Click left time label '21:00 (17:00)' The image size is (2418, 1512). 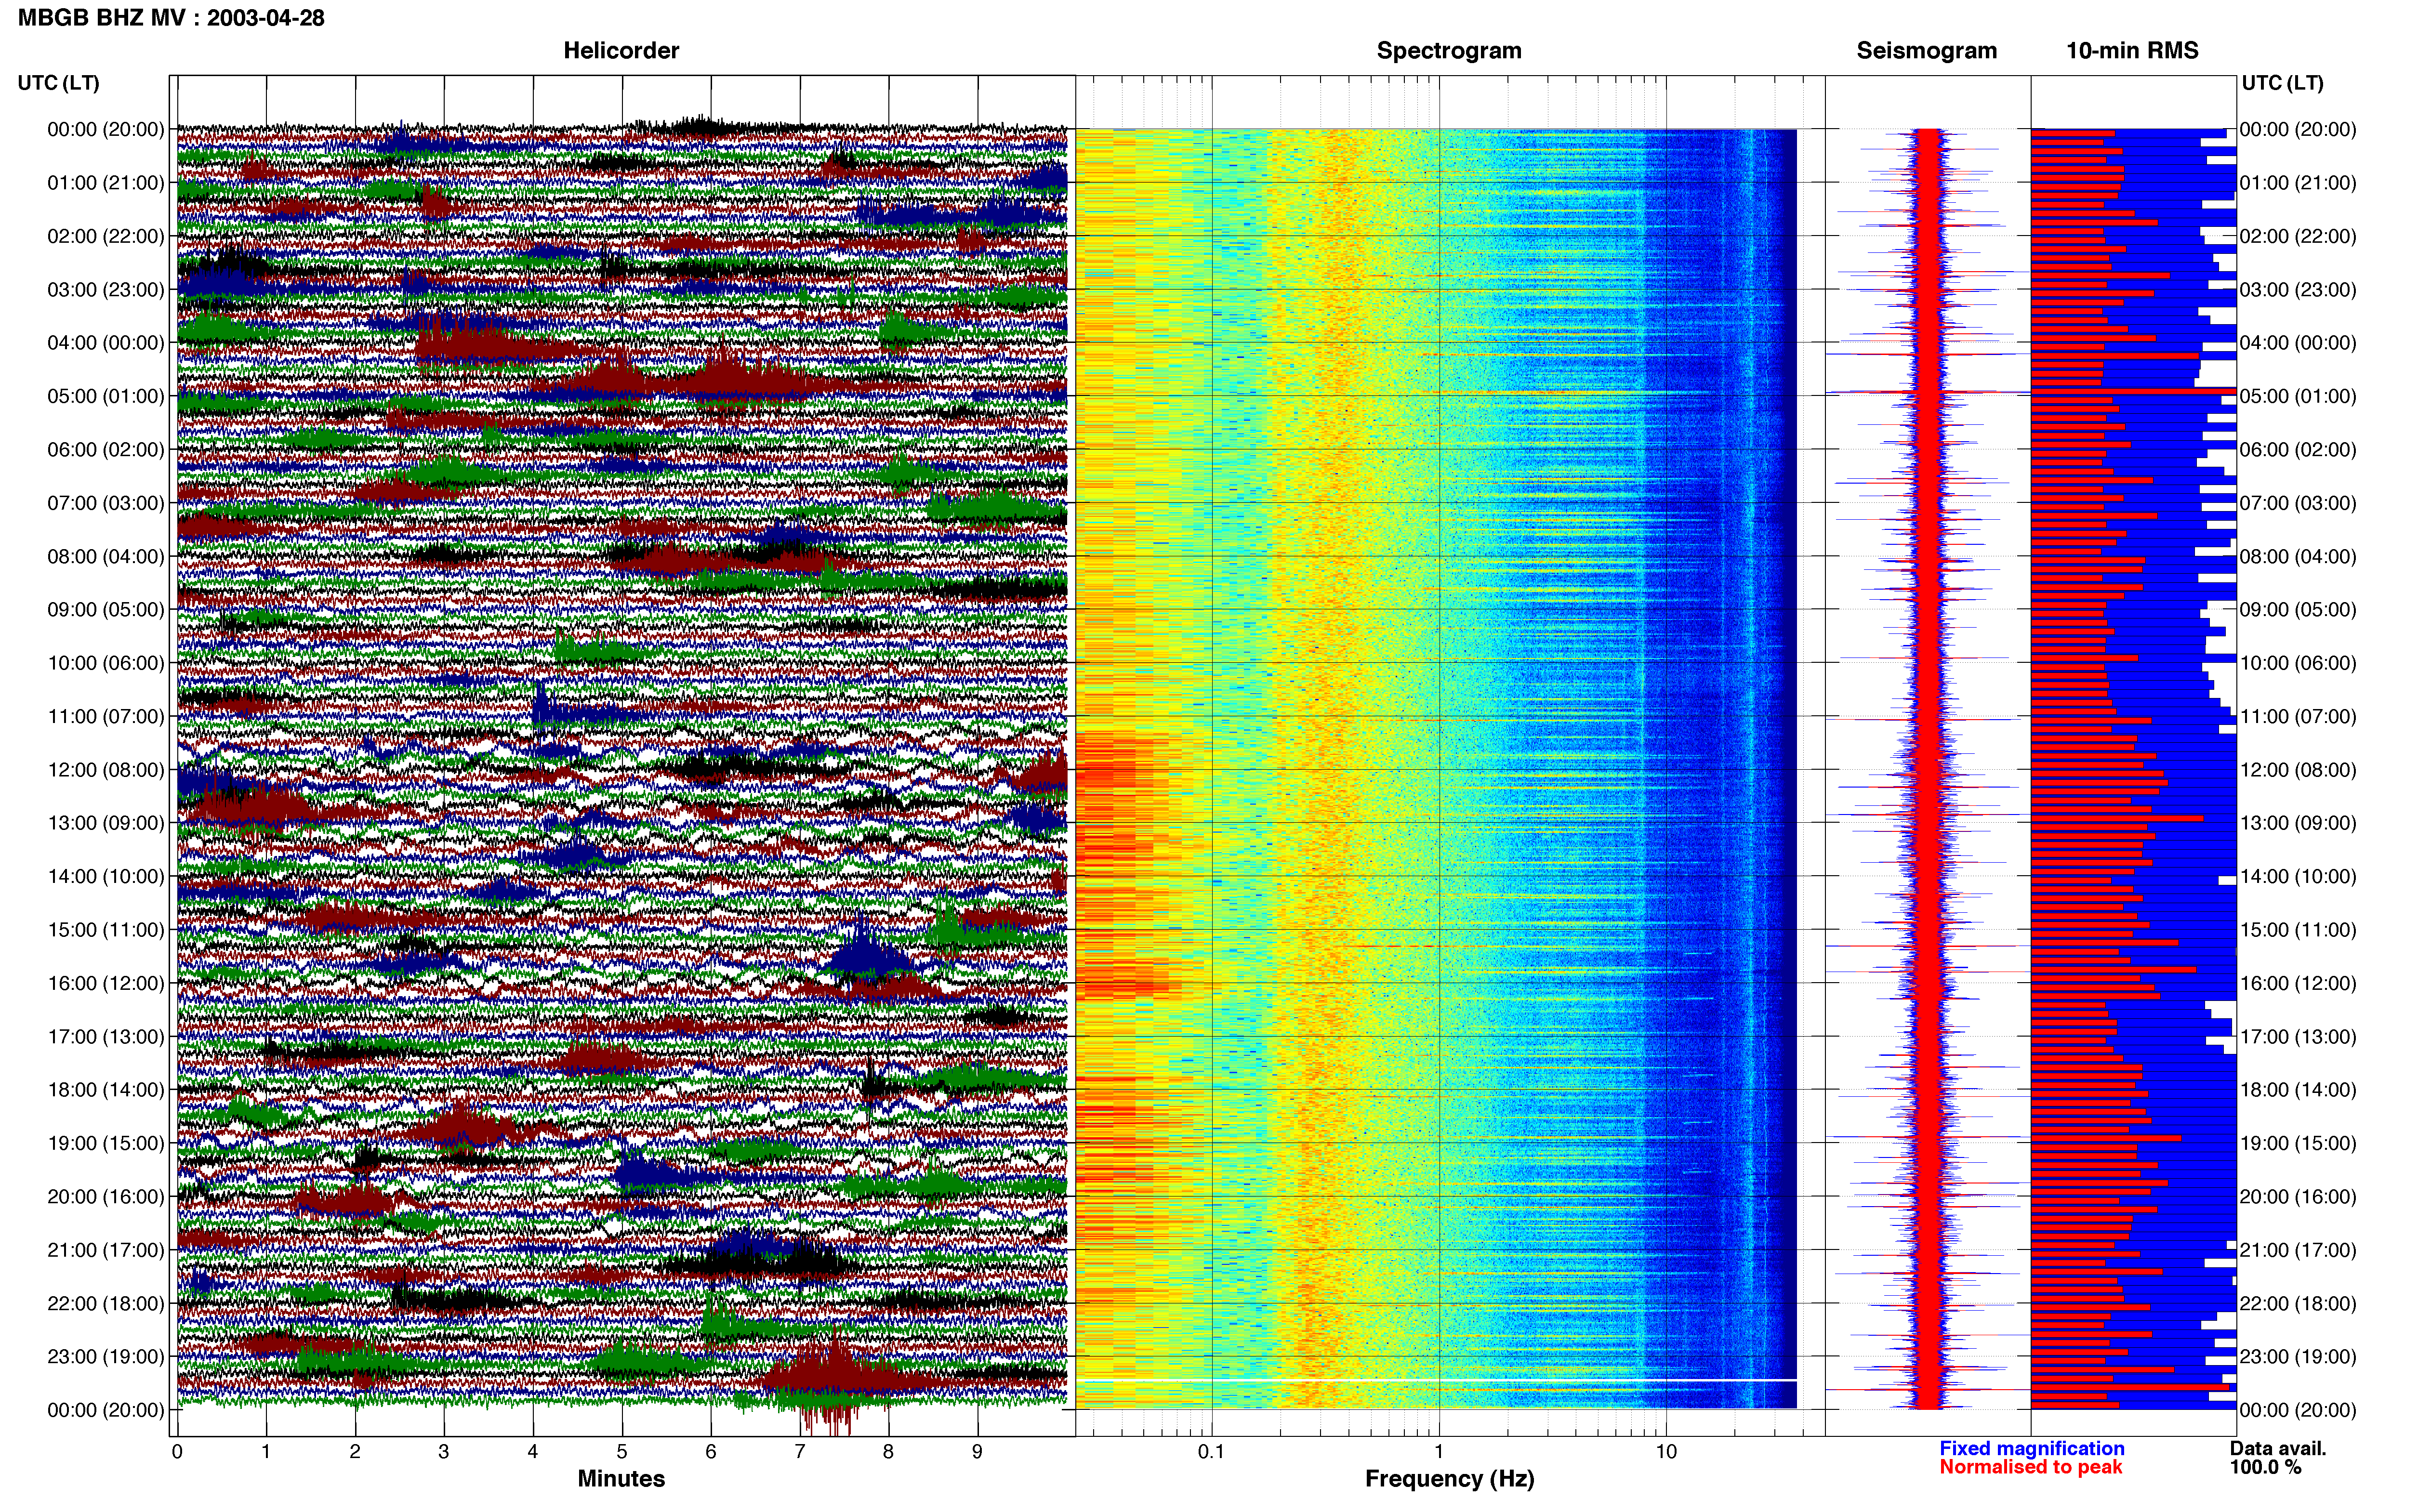click(x=106, y=1250)
